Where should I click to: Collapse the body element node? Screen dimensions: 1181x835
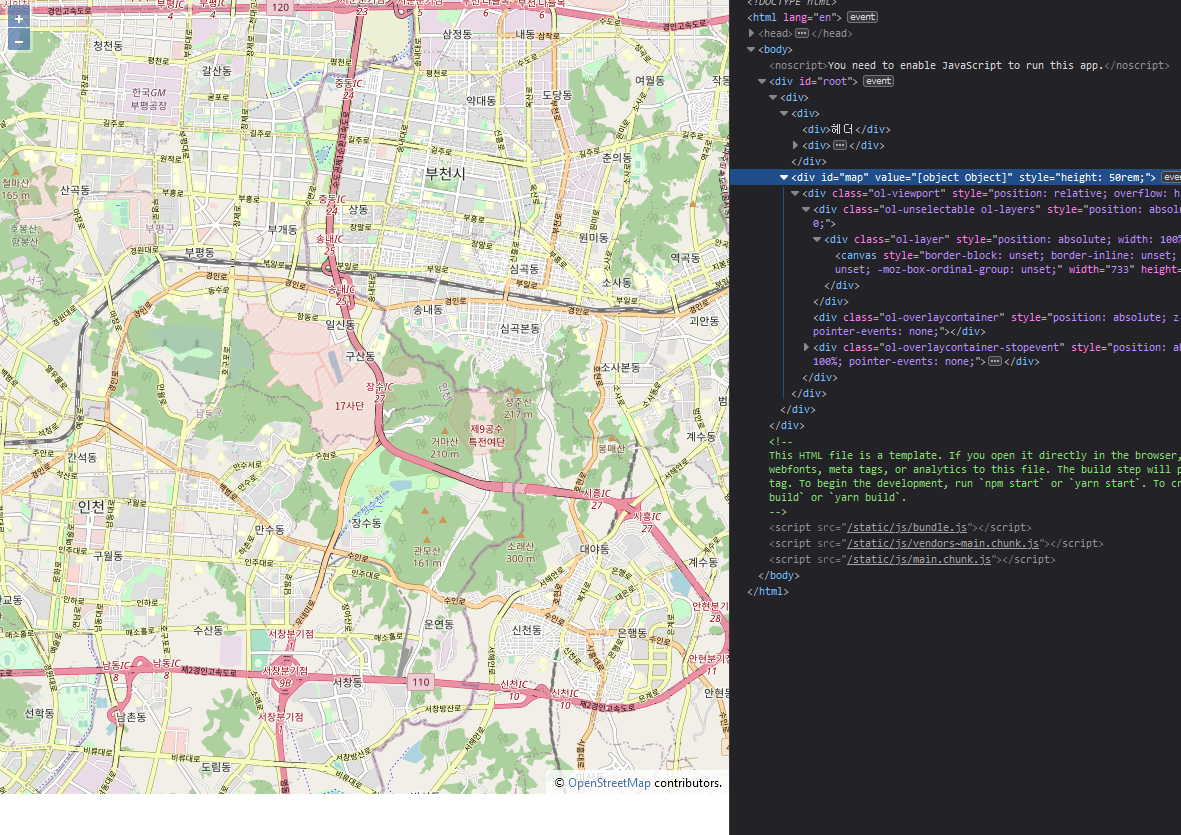coord(751,50)
